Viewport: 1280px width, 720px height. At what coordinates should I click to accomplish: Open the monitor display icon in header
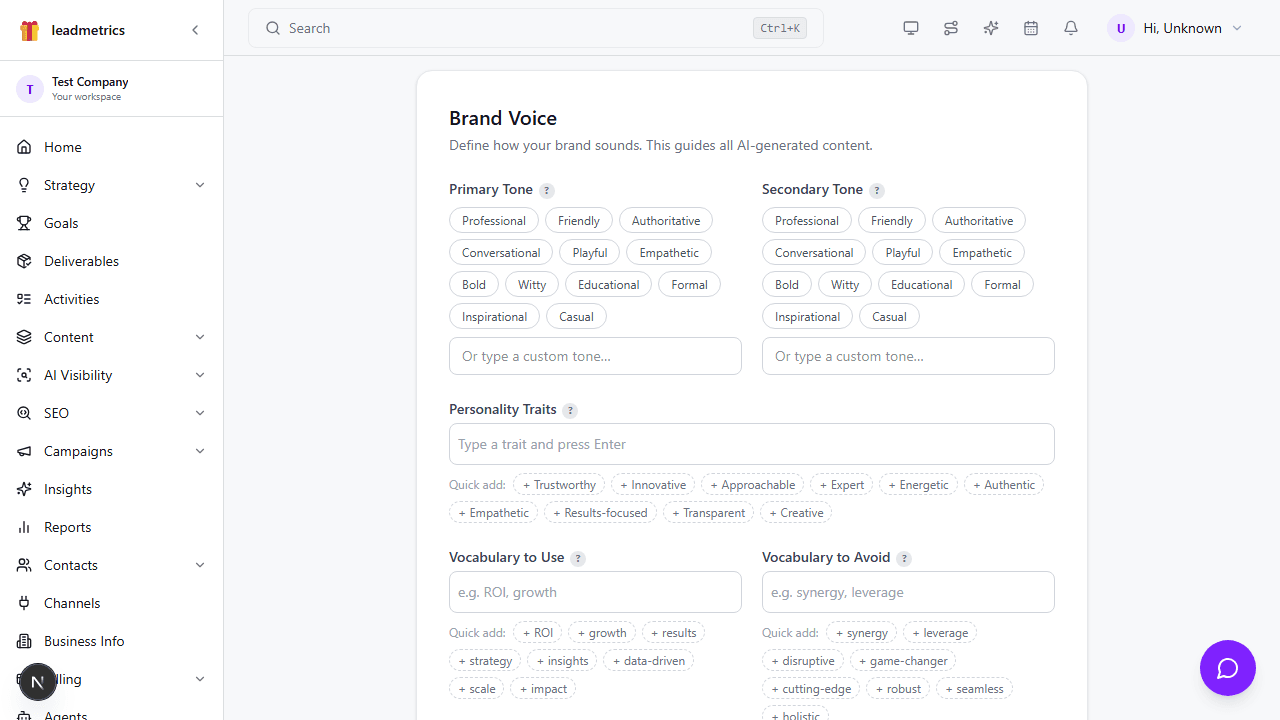911,28
